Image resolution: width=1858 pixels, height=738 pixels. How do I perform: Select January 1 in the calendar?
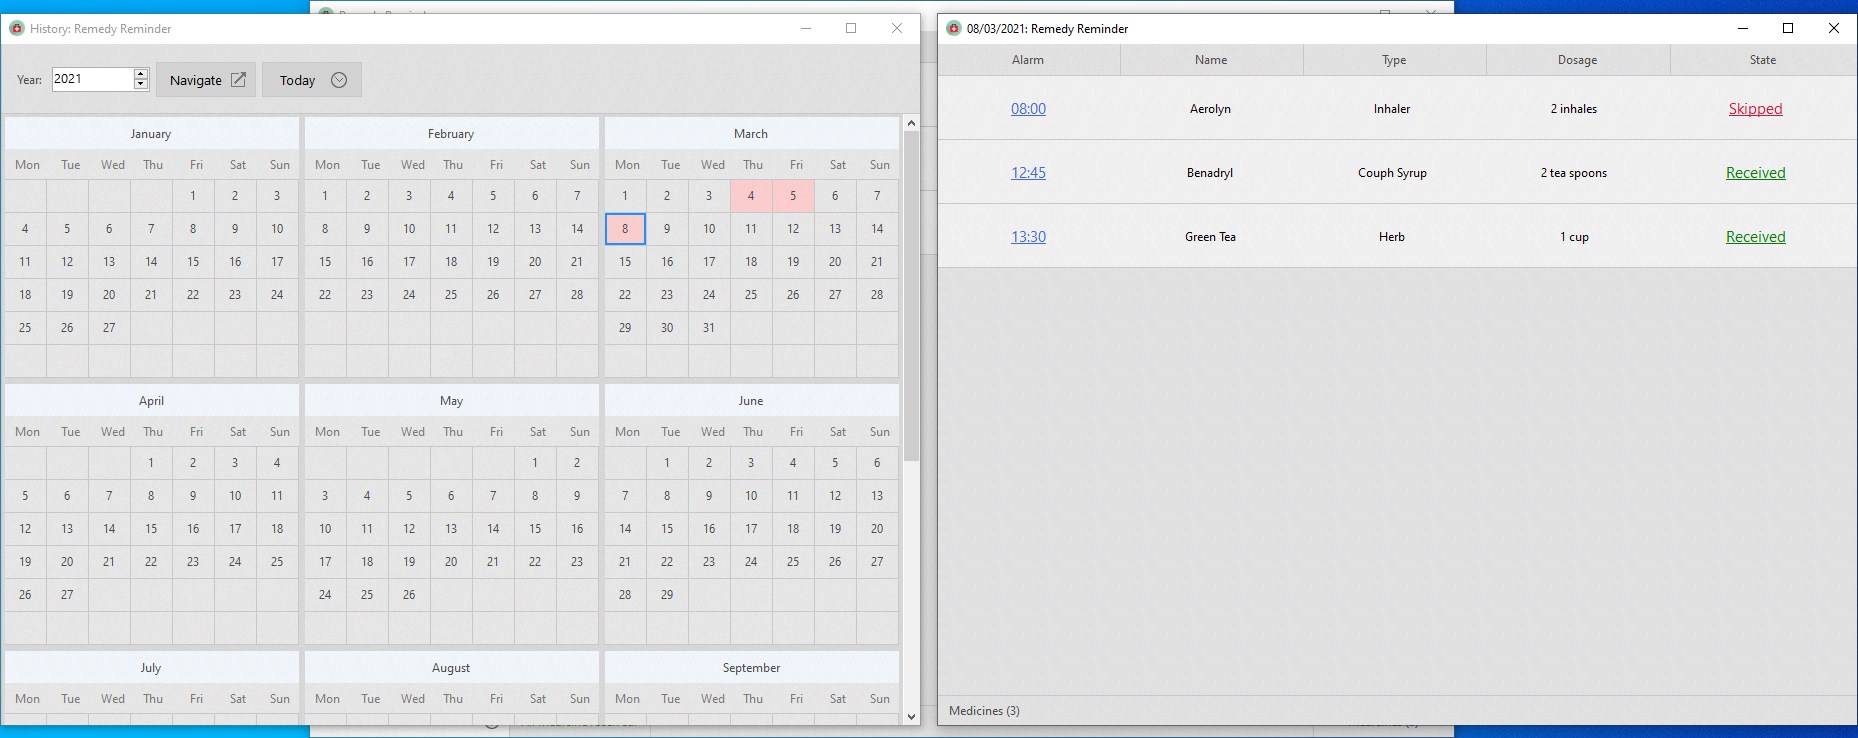point(193,196)
